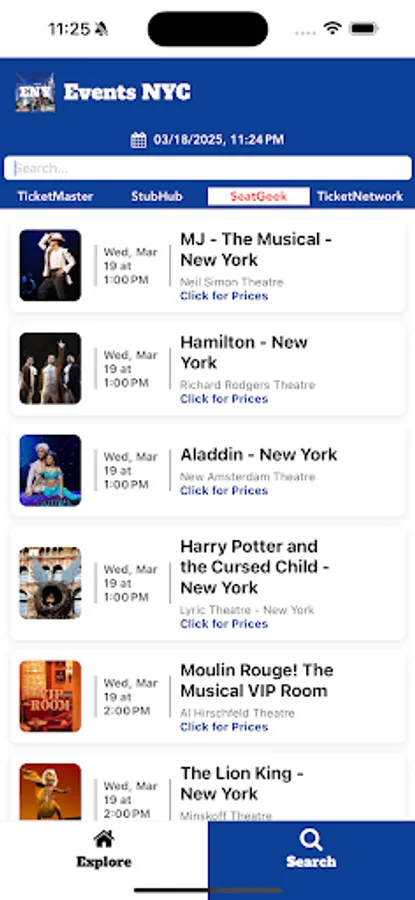
Task: Switch to the StubHub tab
Action: (157, 196)
